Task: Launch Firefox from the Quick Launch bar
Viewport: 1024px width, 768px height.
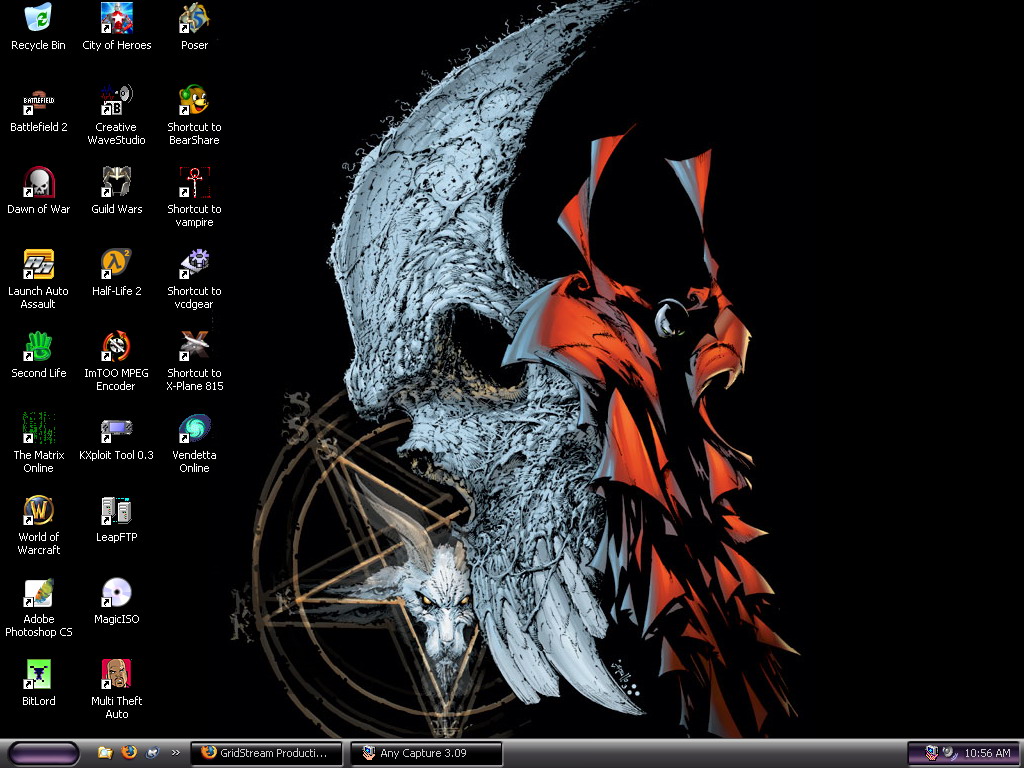Action: click(129, 753)
